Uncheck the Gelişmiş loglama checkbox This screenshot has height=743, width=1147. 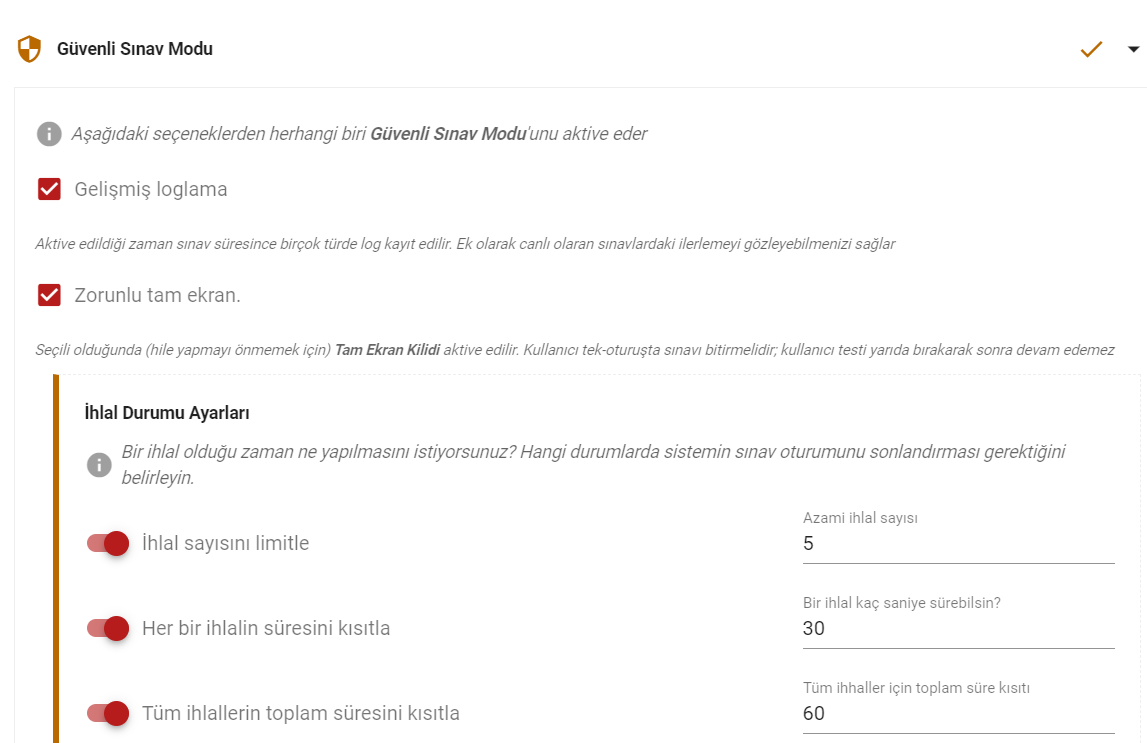(x=49, y=189)
